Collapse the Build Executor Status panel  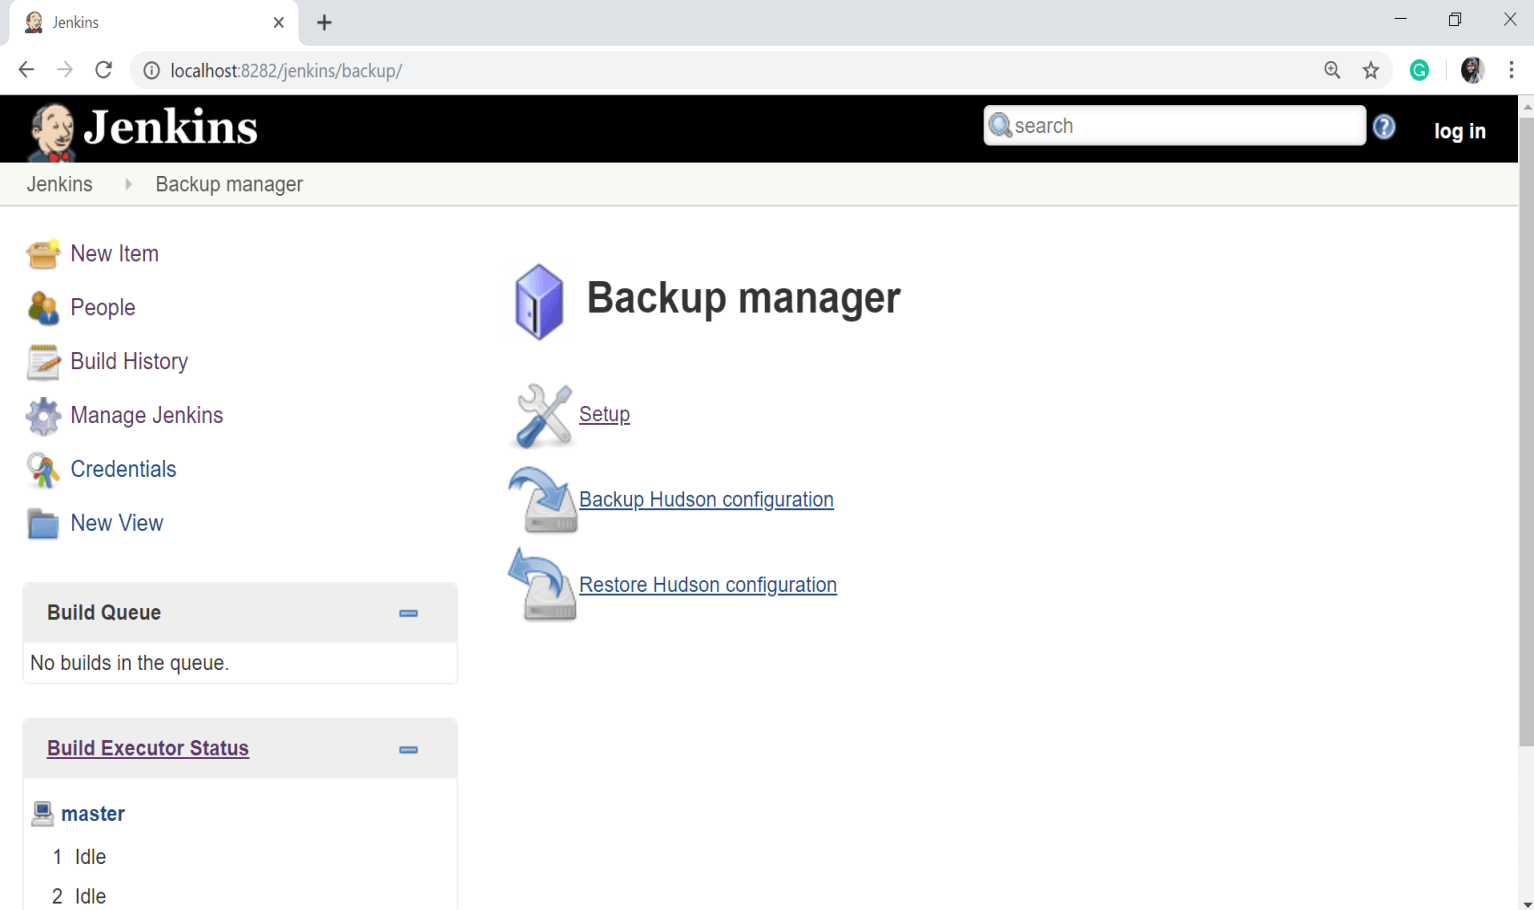click(408, 749)
